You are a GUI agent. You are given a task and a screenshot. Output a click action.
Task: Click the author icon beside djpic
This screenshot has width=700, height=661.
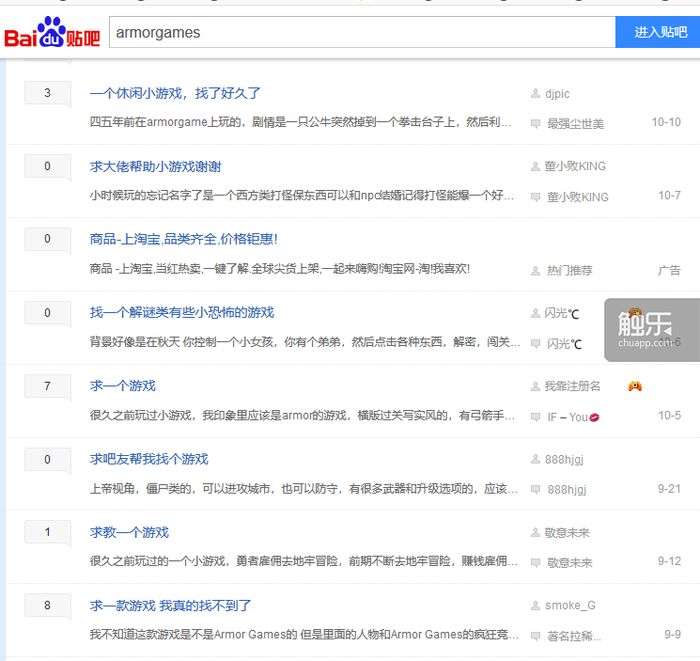535,94
